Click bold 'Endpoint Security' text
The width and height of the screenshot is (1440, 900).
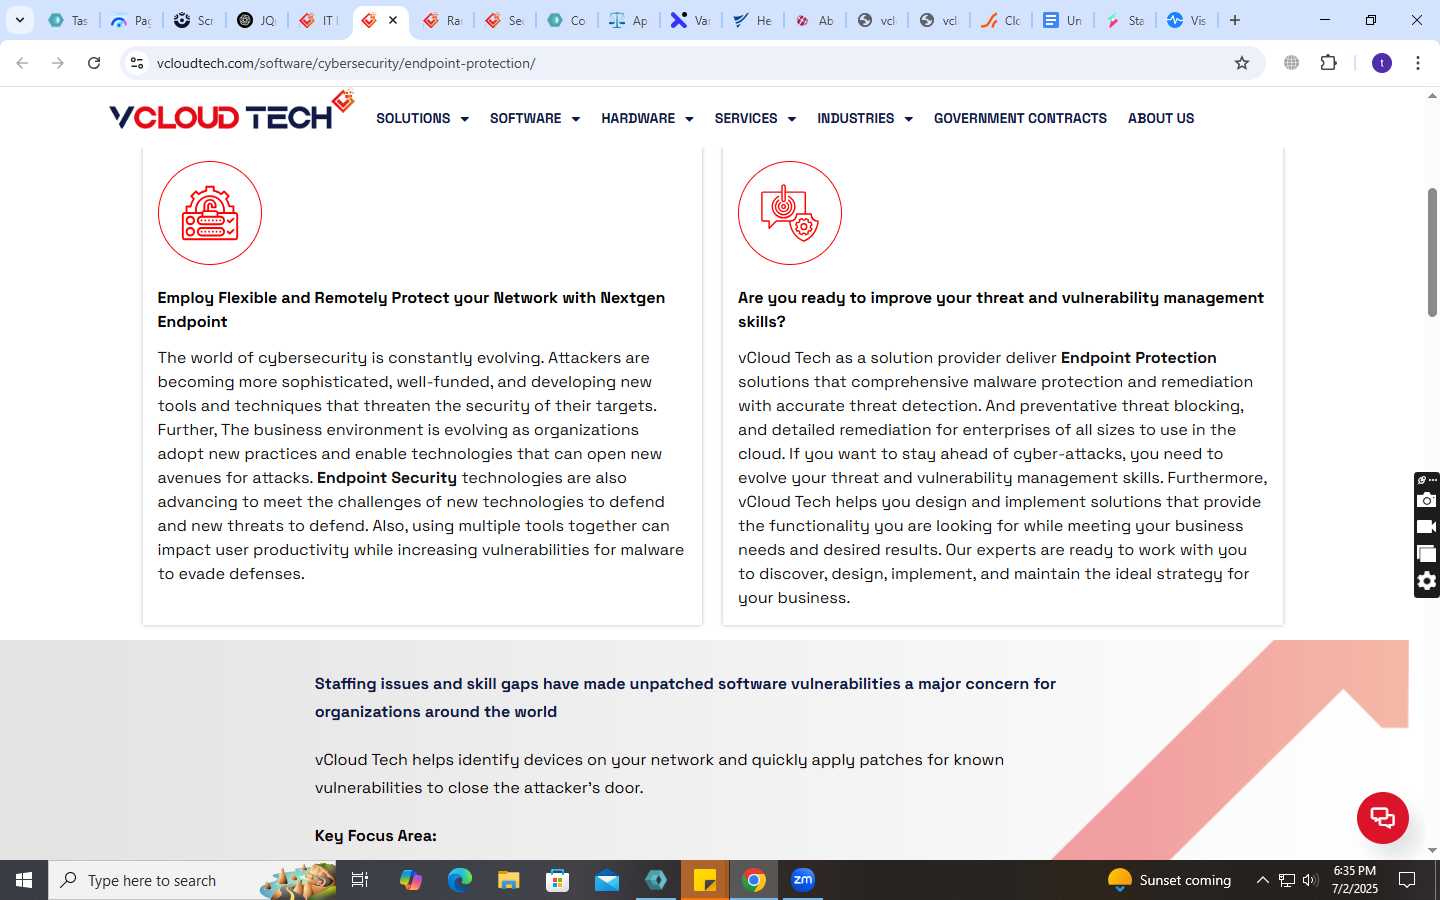point(387,478)
